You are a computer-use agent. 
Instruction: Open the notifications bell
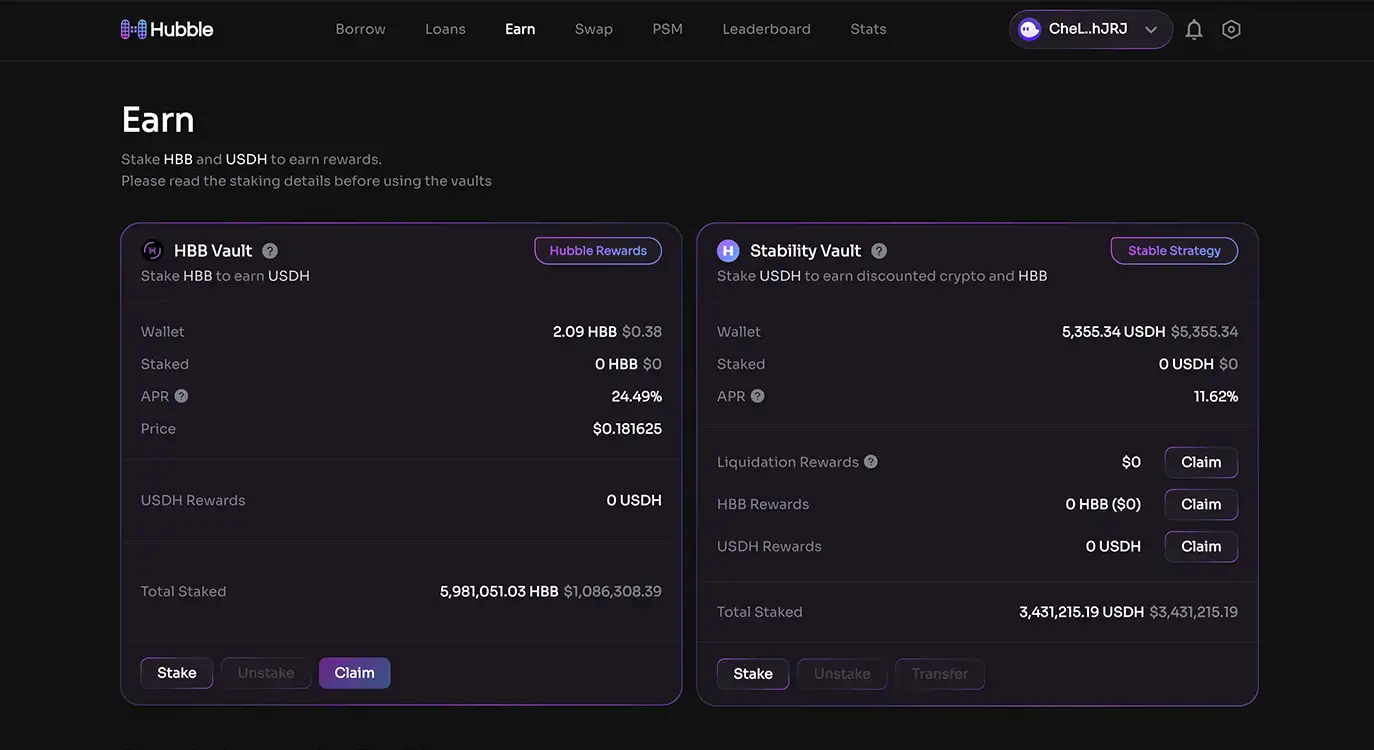tap(1194, 30)
